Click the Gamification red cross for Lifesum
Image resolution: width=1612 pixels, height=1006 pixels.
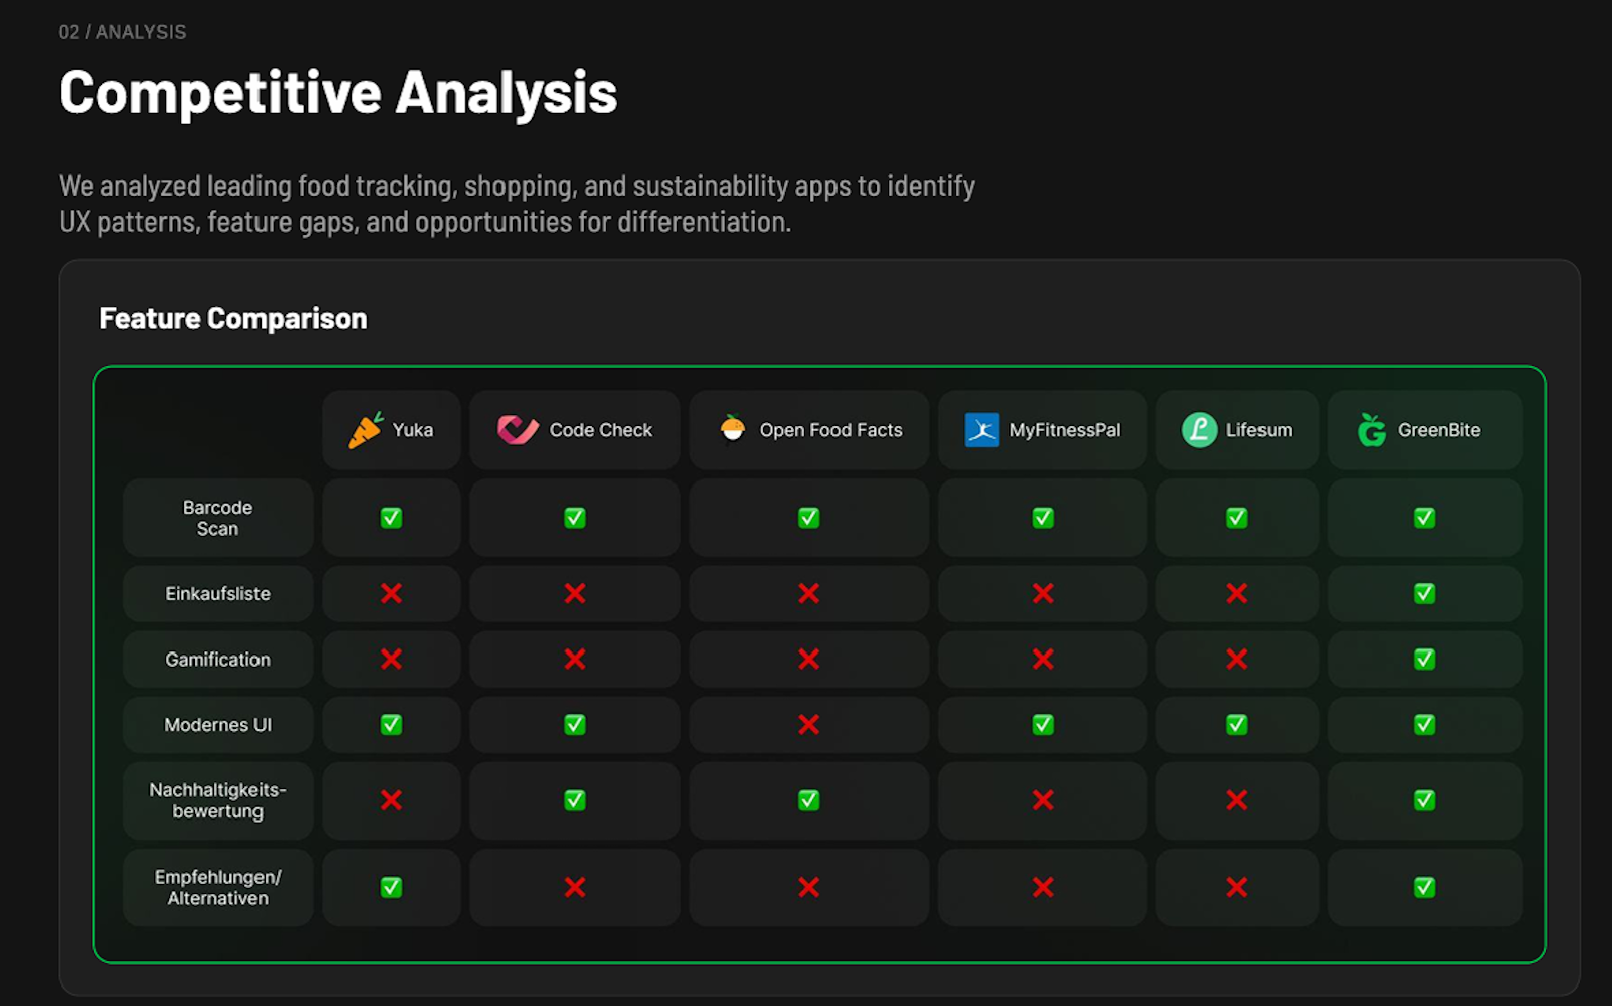[1237, 659]
